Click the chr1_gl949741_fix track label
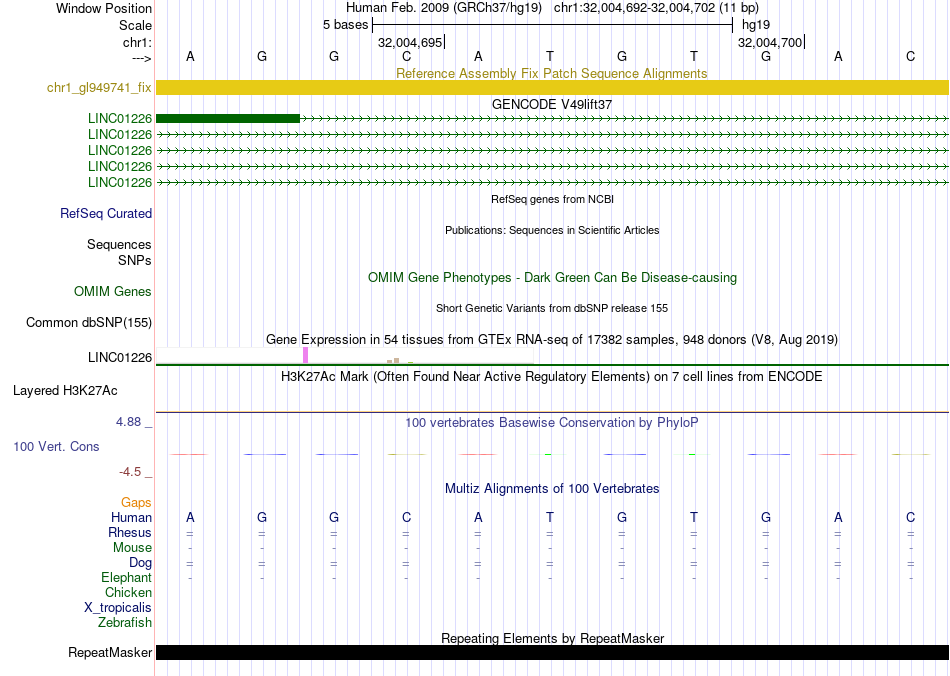The width and height of the screenshot is (950, 676). (x=99, y=87)
